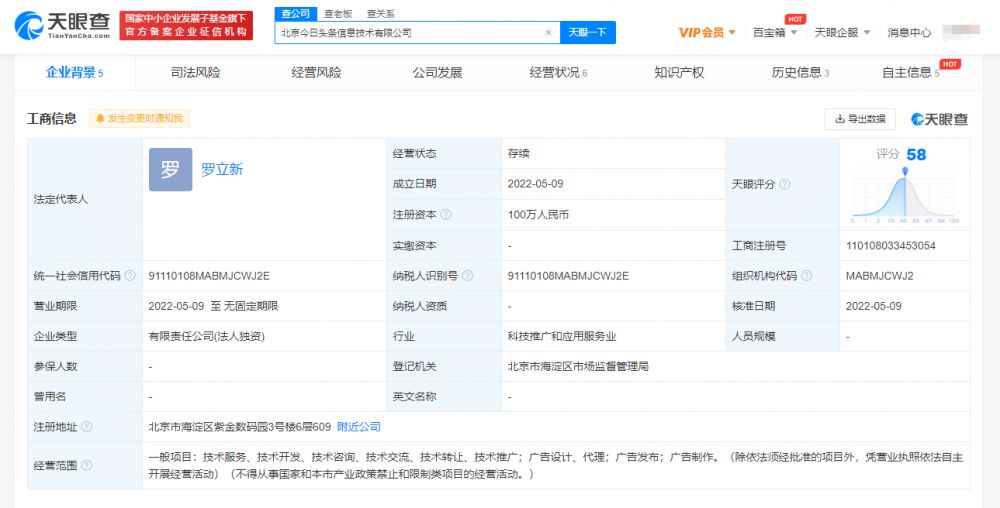Image resolution: width=1000 pixels, height=508 pixels.
Task: Click the address 北京市海淀区紫金数码园3号楼6层609
Action: (x=240, y=426)
